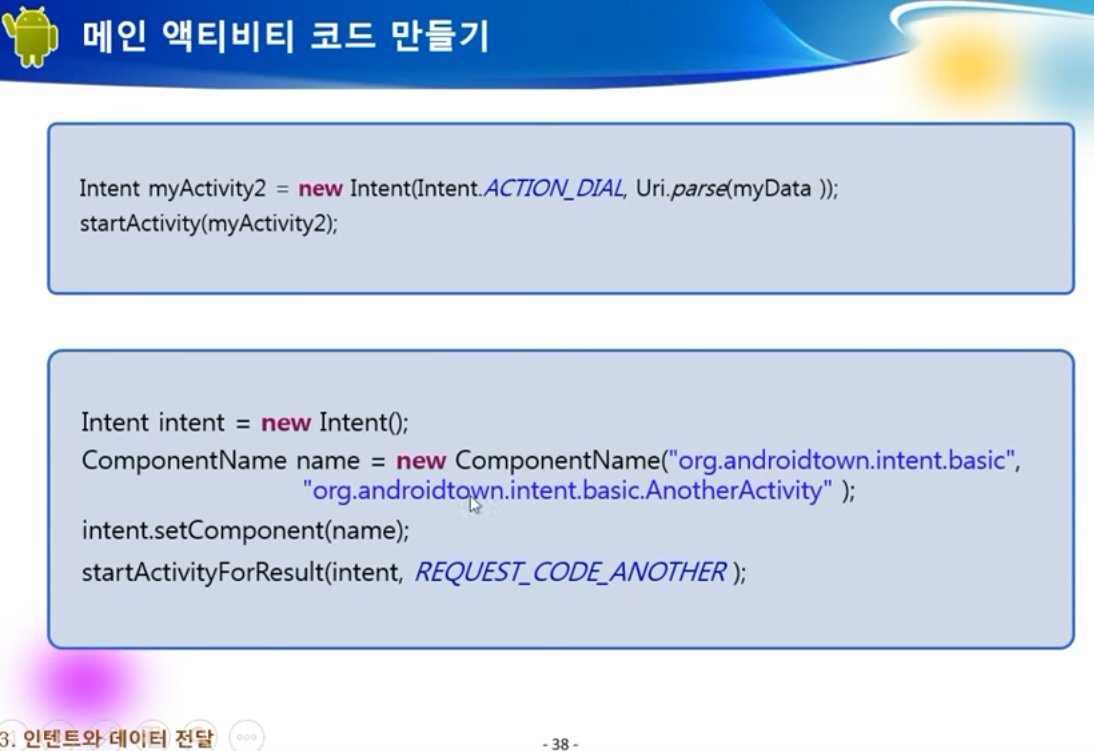
Task: Click the line 'Intent intent = new Intent();'
Action: pyautogui.click(x=245, y=422)
